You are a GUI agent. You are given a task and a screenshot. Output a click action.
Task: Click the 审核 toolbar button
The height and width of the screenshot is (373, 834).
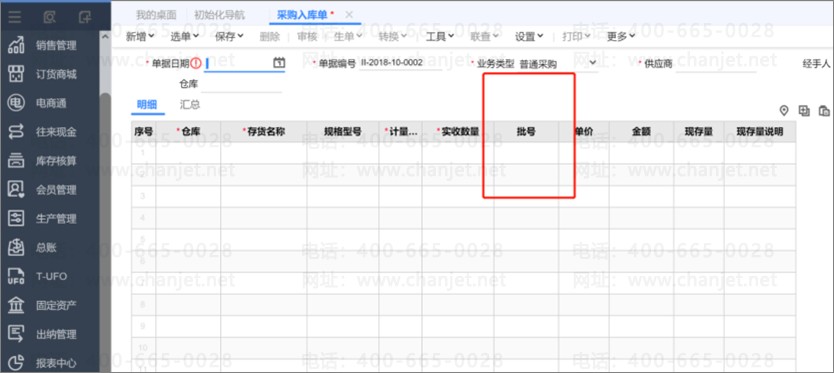click(307, 36)
